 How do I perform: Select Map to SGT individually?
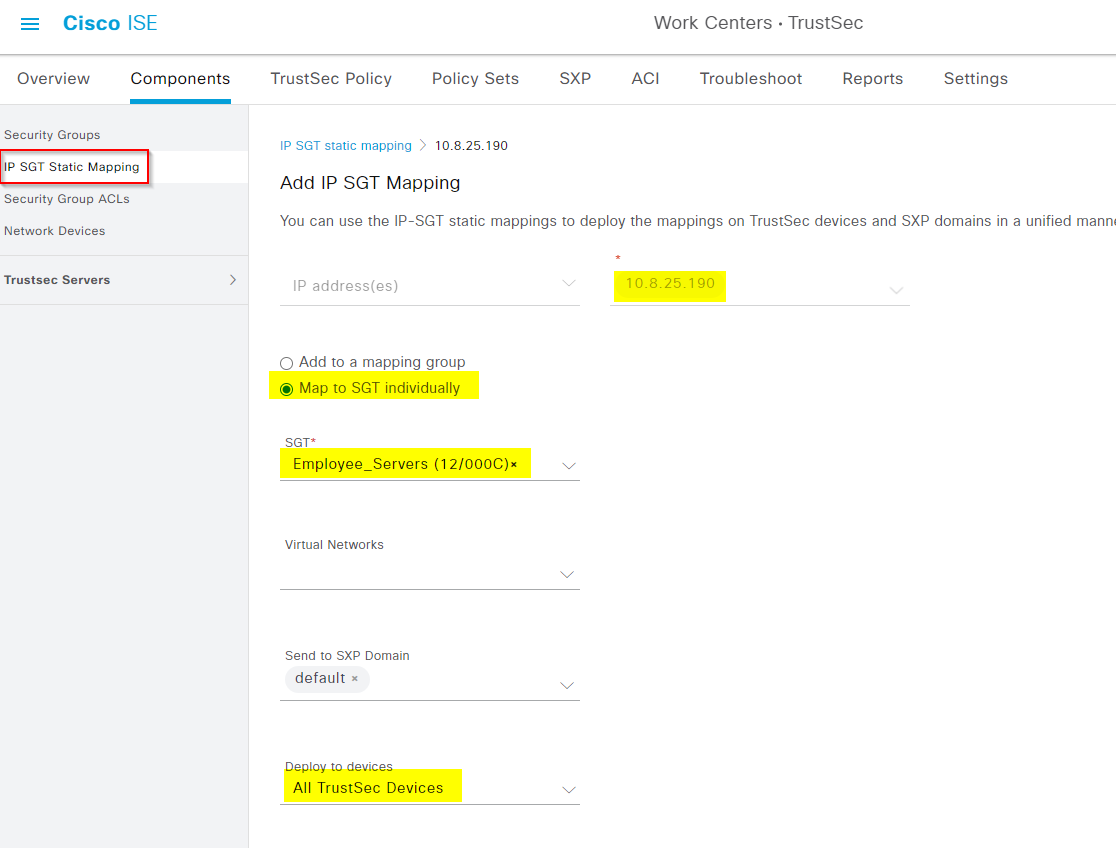(286, 389)
